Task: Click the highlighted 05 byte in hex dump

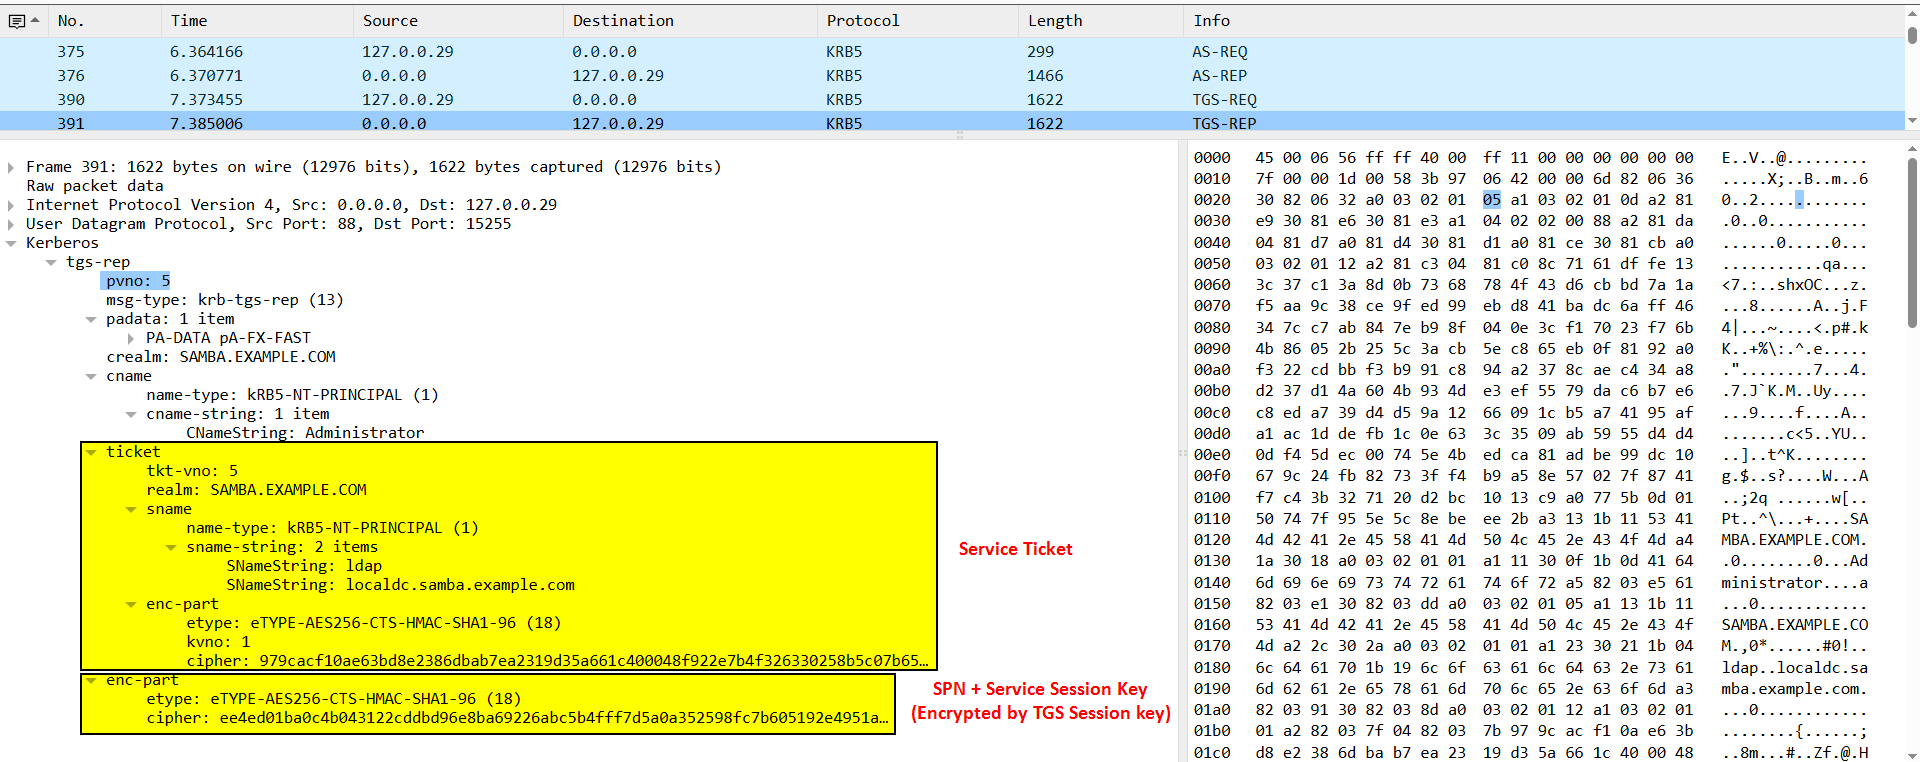Action: 1491,200
